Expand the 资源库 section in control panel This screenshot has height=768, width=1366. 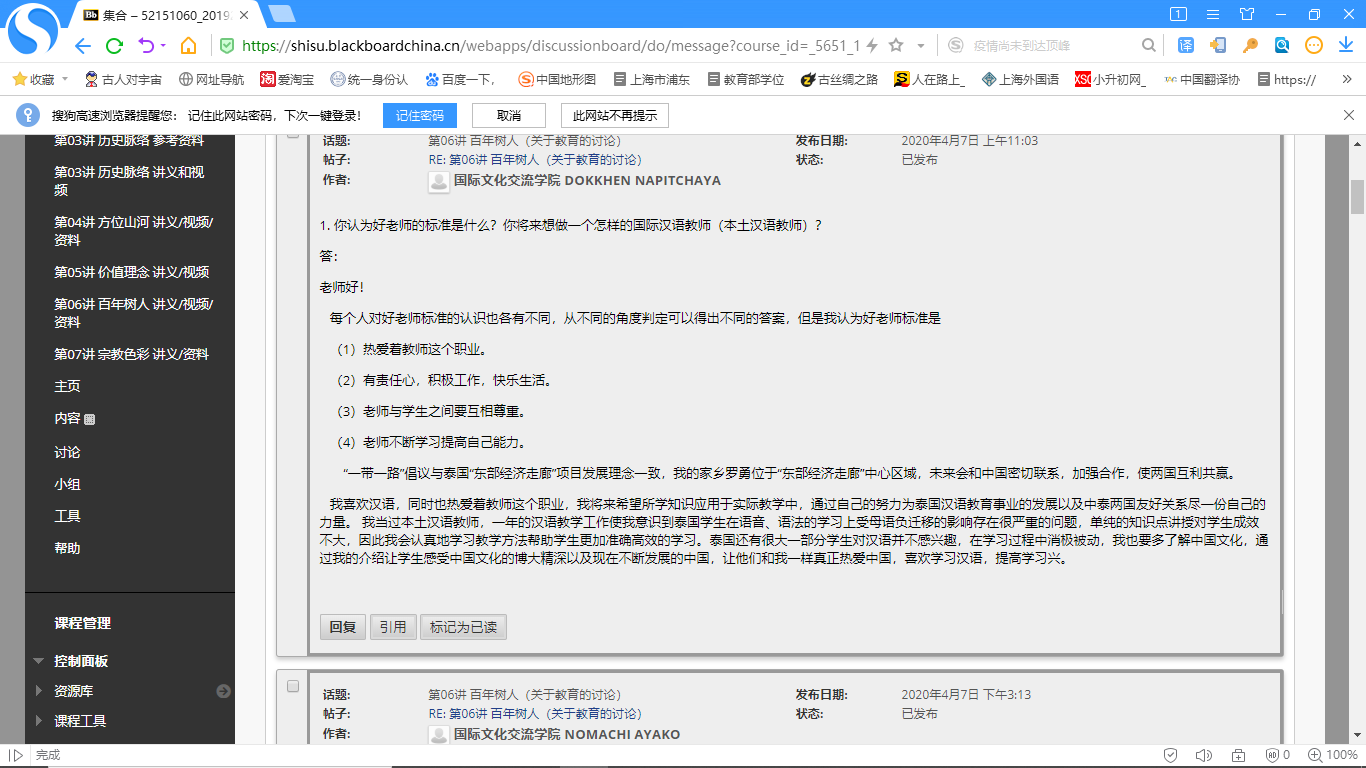39,691
